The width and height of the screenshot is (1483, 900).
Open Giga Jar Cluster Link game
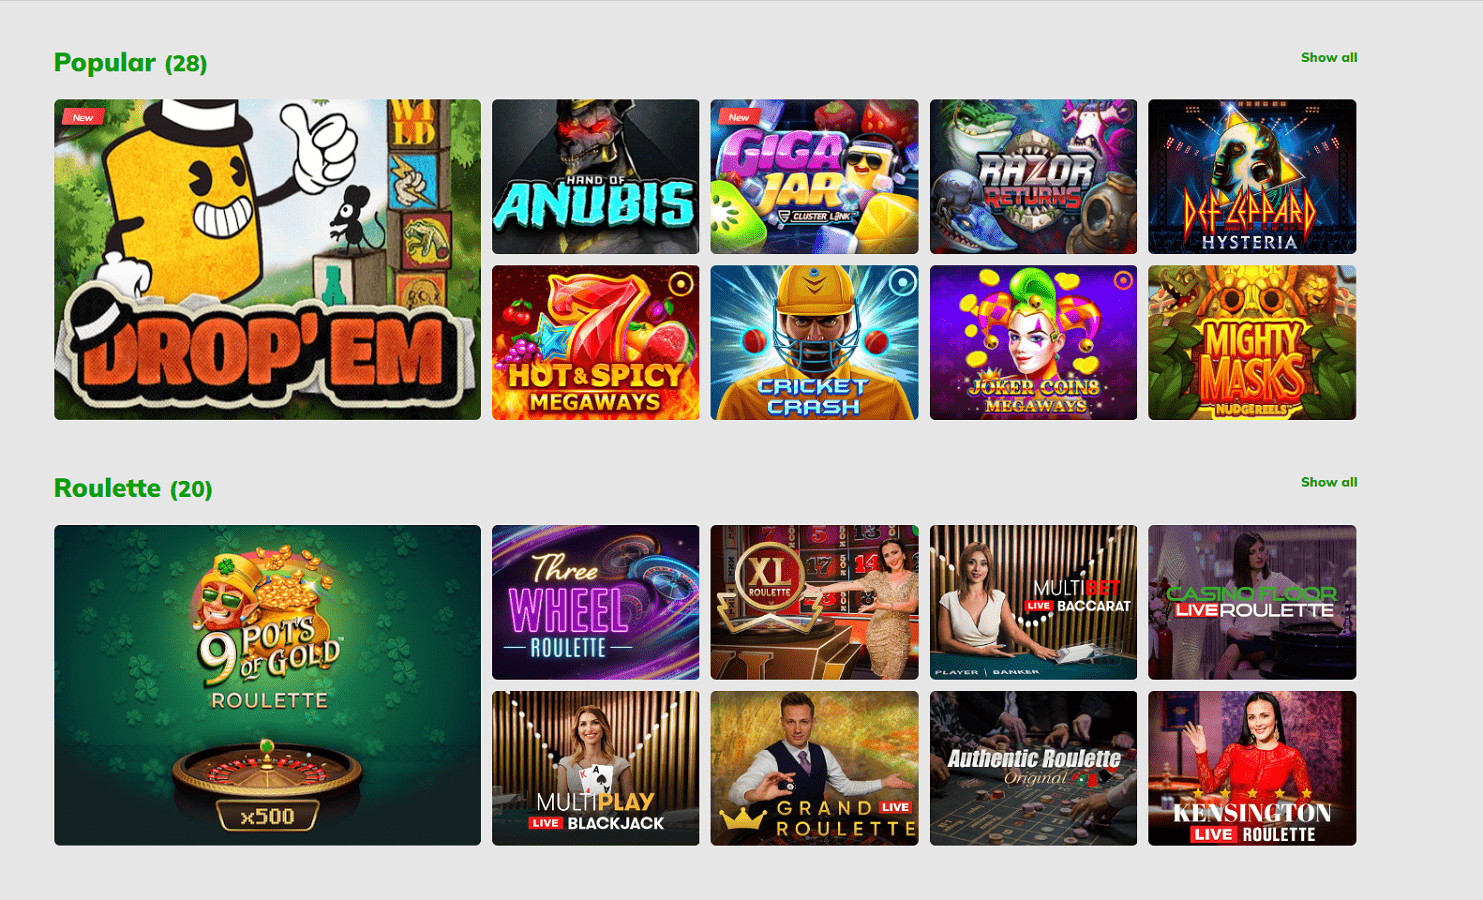(x=814, y=176)
